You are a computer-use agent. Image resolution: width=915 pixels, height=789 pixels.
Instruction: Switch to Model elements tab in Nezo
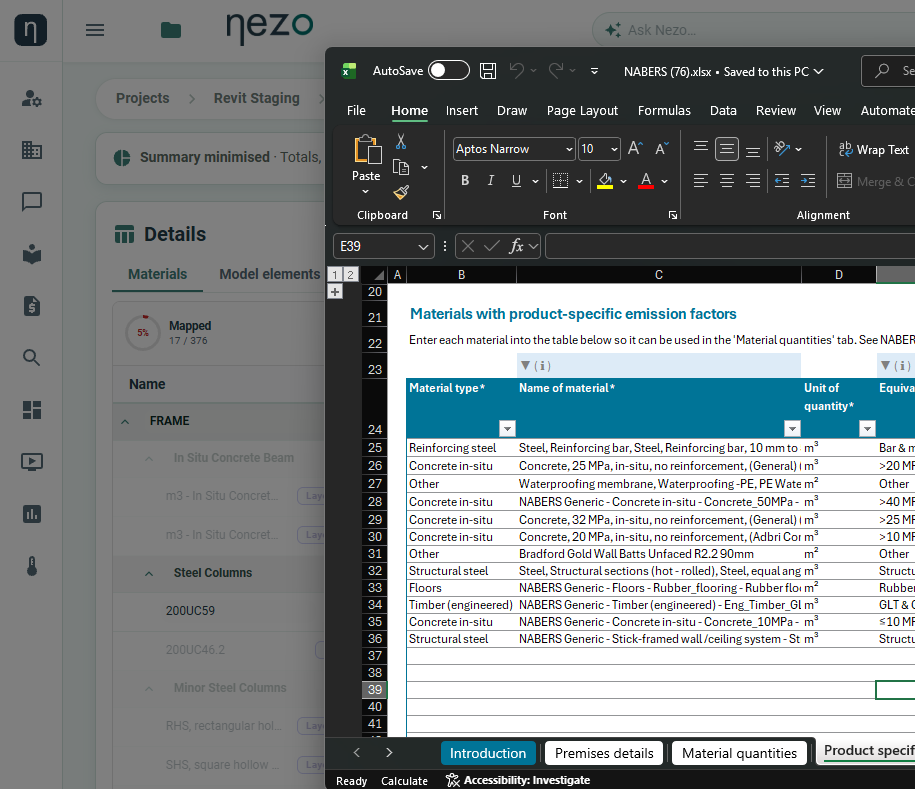click(x=270, y=274)
